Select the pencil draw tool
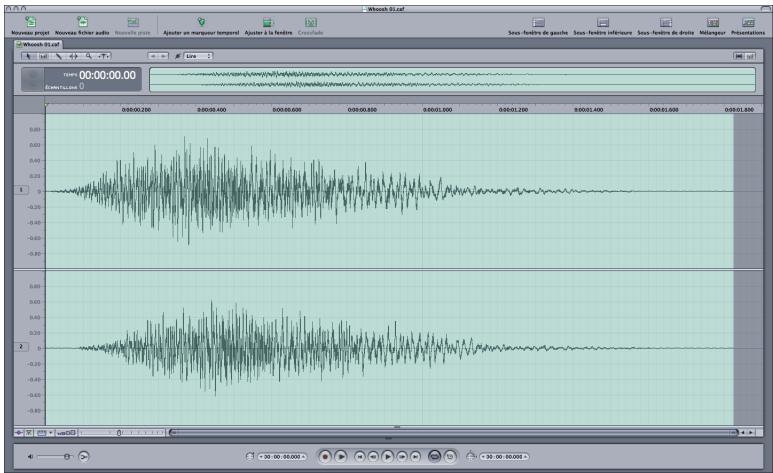Image resolution: width=773 pixels, height=473 pixels. click(x=59, y=56)
